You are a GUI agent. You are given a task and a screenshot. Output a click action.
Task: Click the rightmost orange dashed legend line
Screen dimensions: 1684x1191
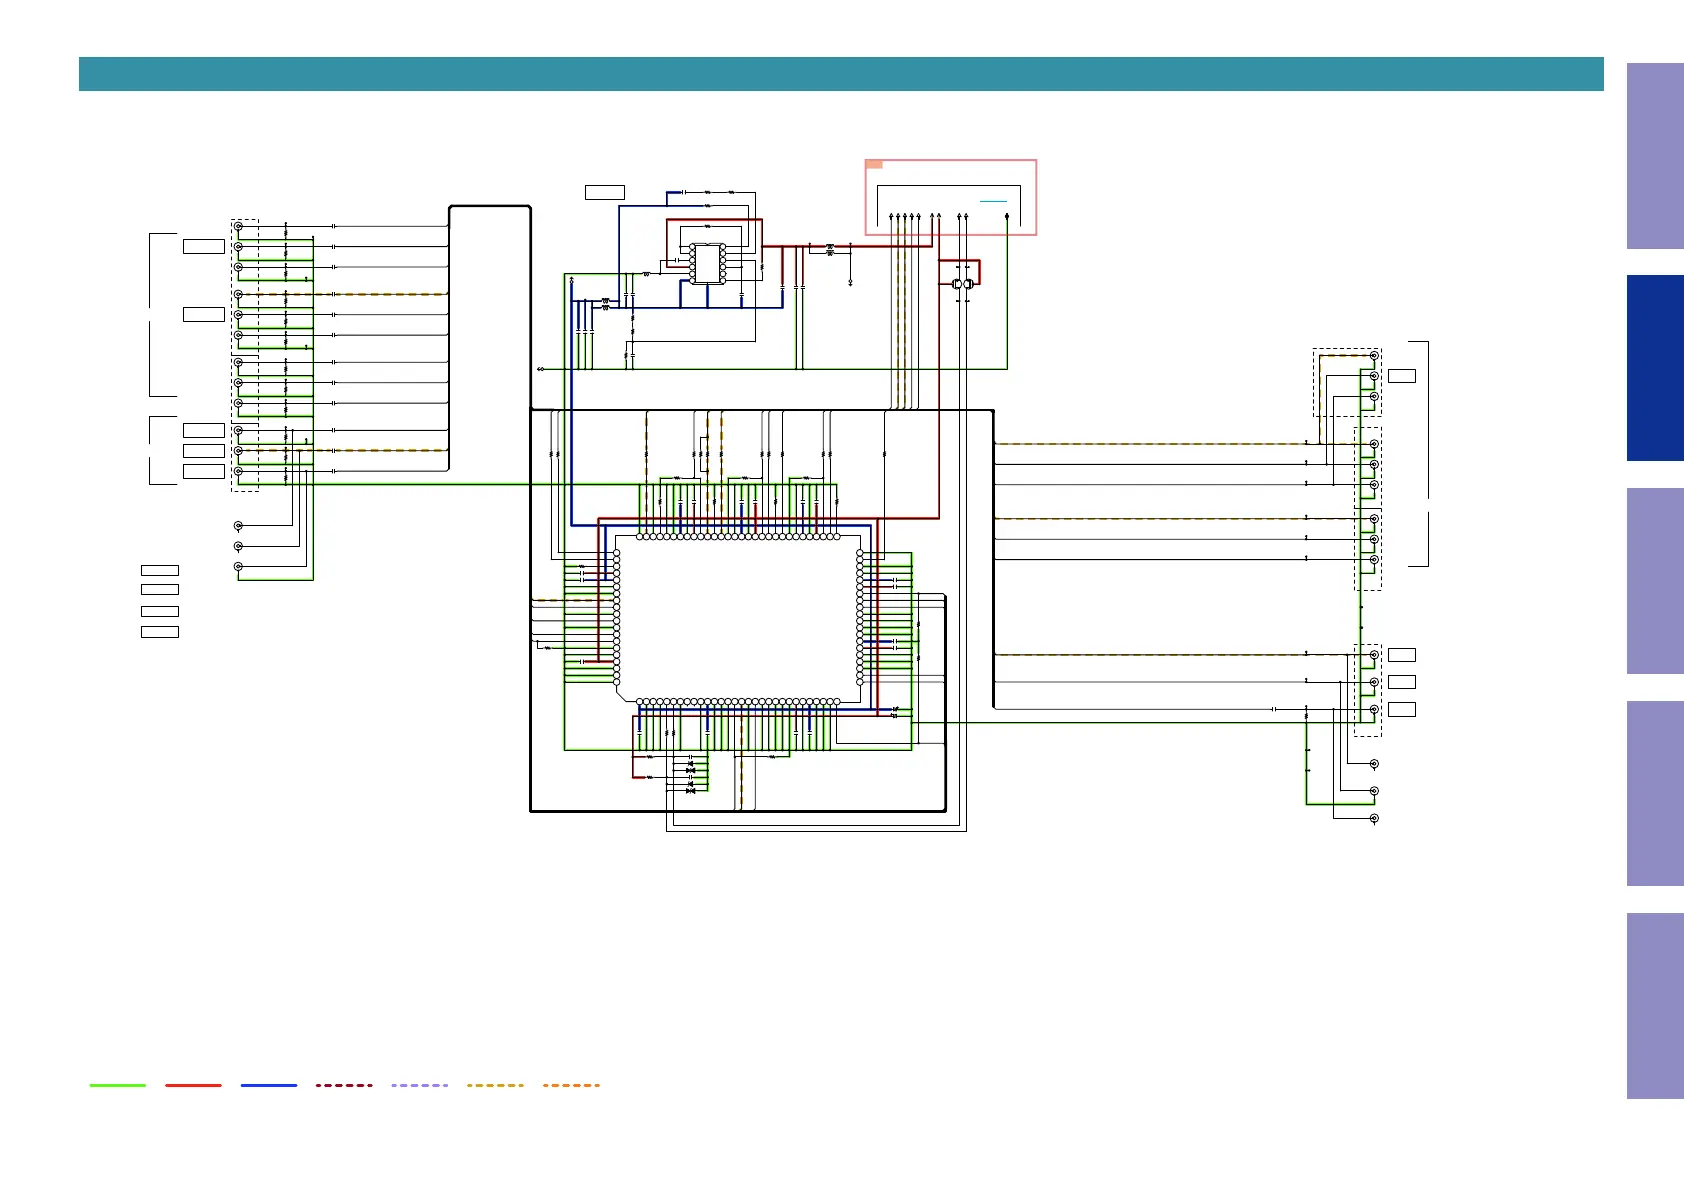[x=571, y=1085]
